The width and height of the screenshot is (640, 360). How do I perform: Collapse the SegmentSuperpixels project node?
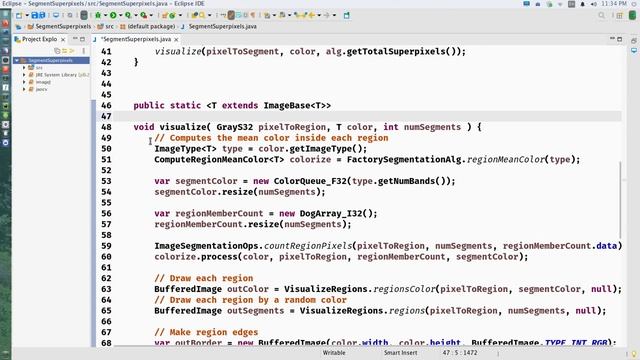click(17, 60)
